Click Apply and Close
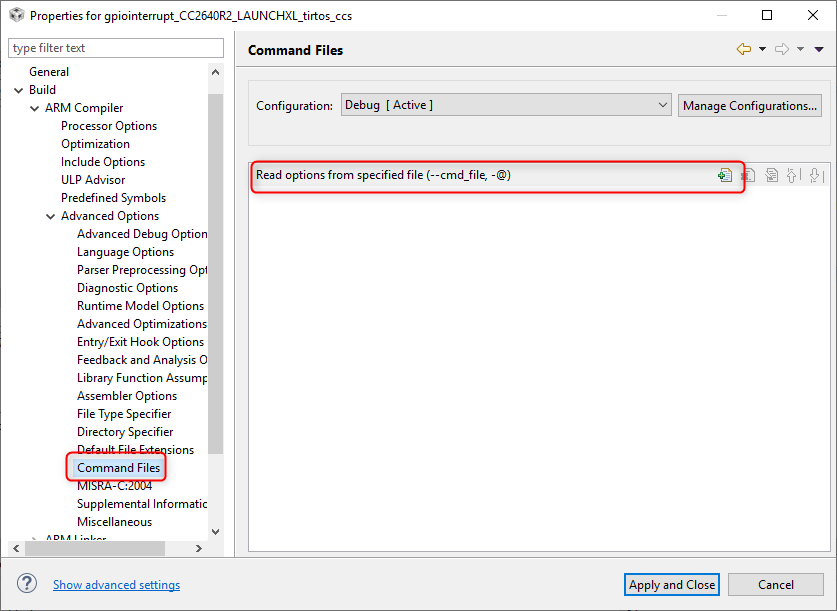The height and width of the screenshot is (611, 837). coord(671,584)
